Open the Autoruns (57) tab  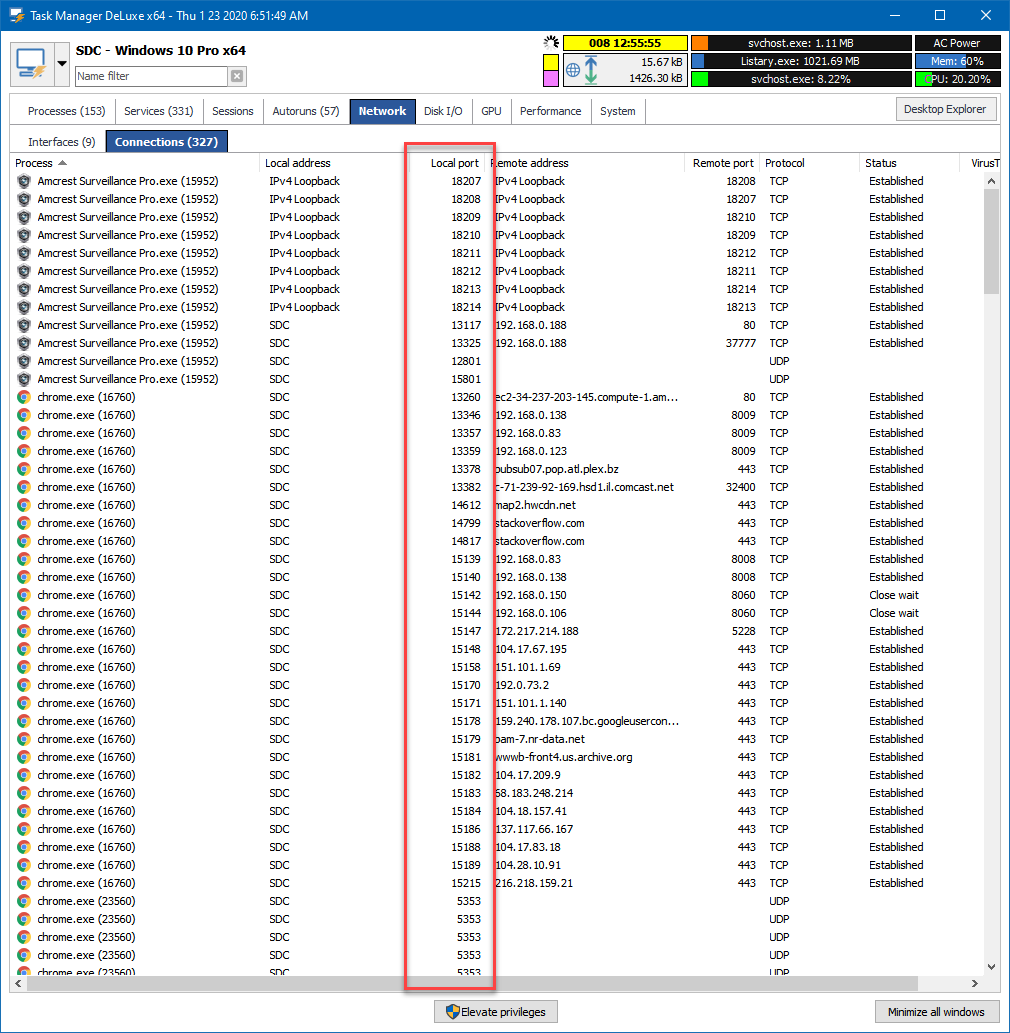point(306,111)
